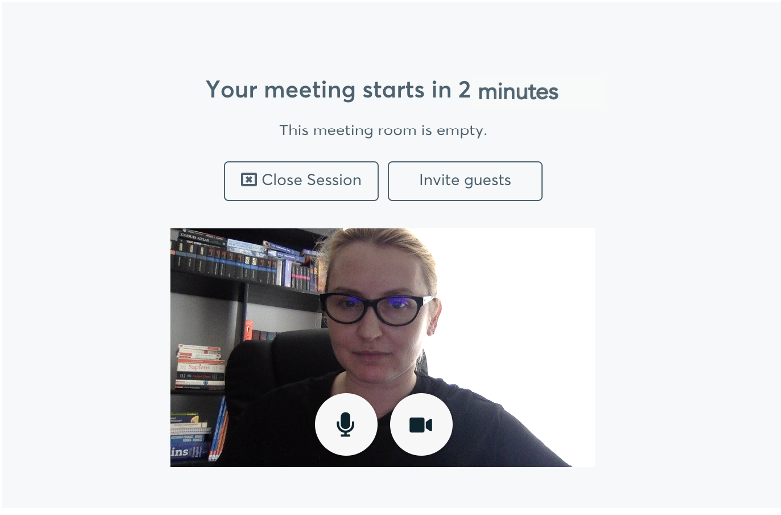Open the Invite guests dialog

465,181
